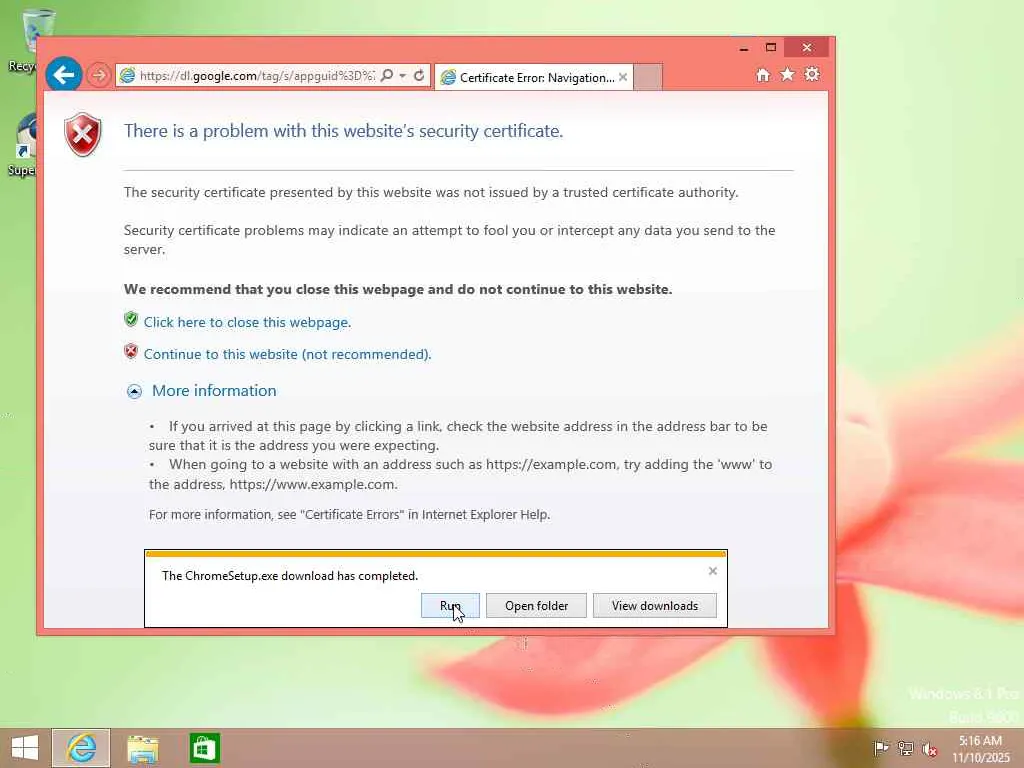The image size is (1024, 768).
Task: Click the link to close this webpage
Action: coord(248,322)
